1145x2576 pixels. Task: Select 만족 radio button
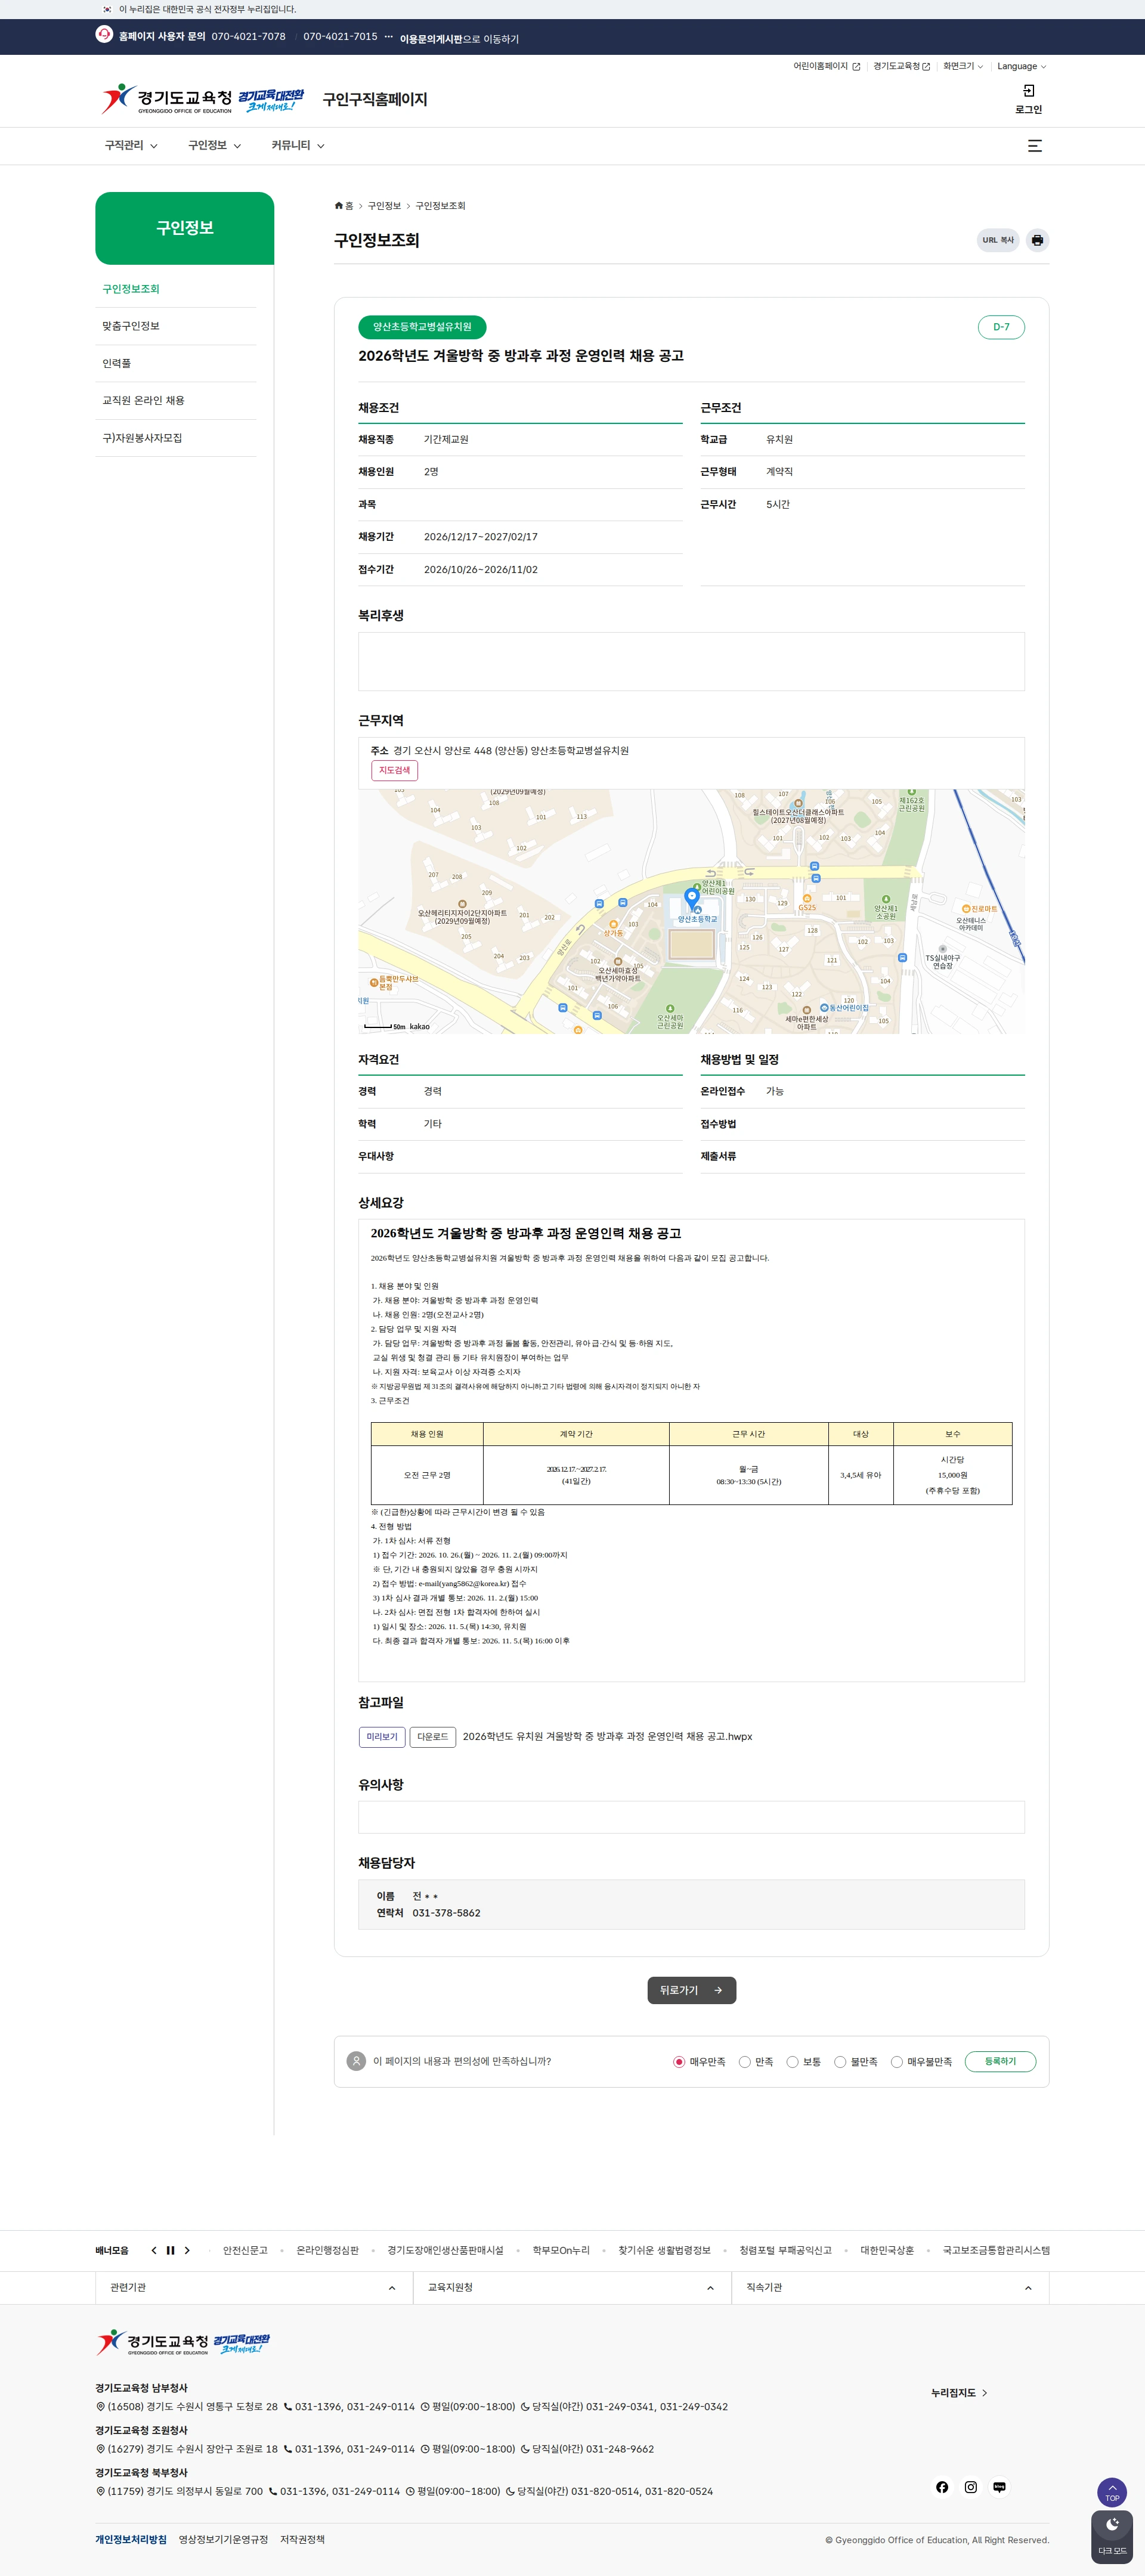pos(745,2062)
